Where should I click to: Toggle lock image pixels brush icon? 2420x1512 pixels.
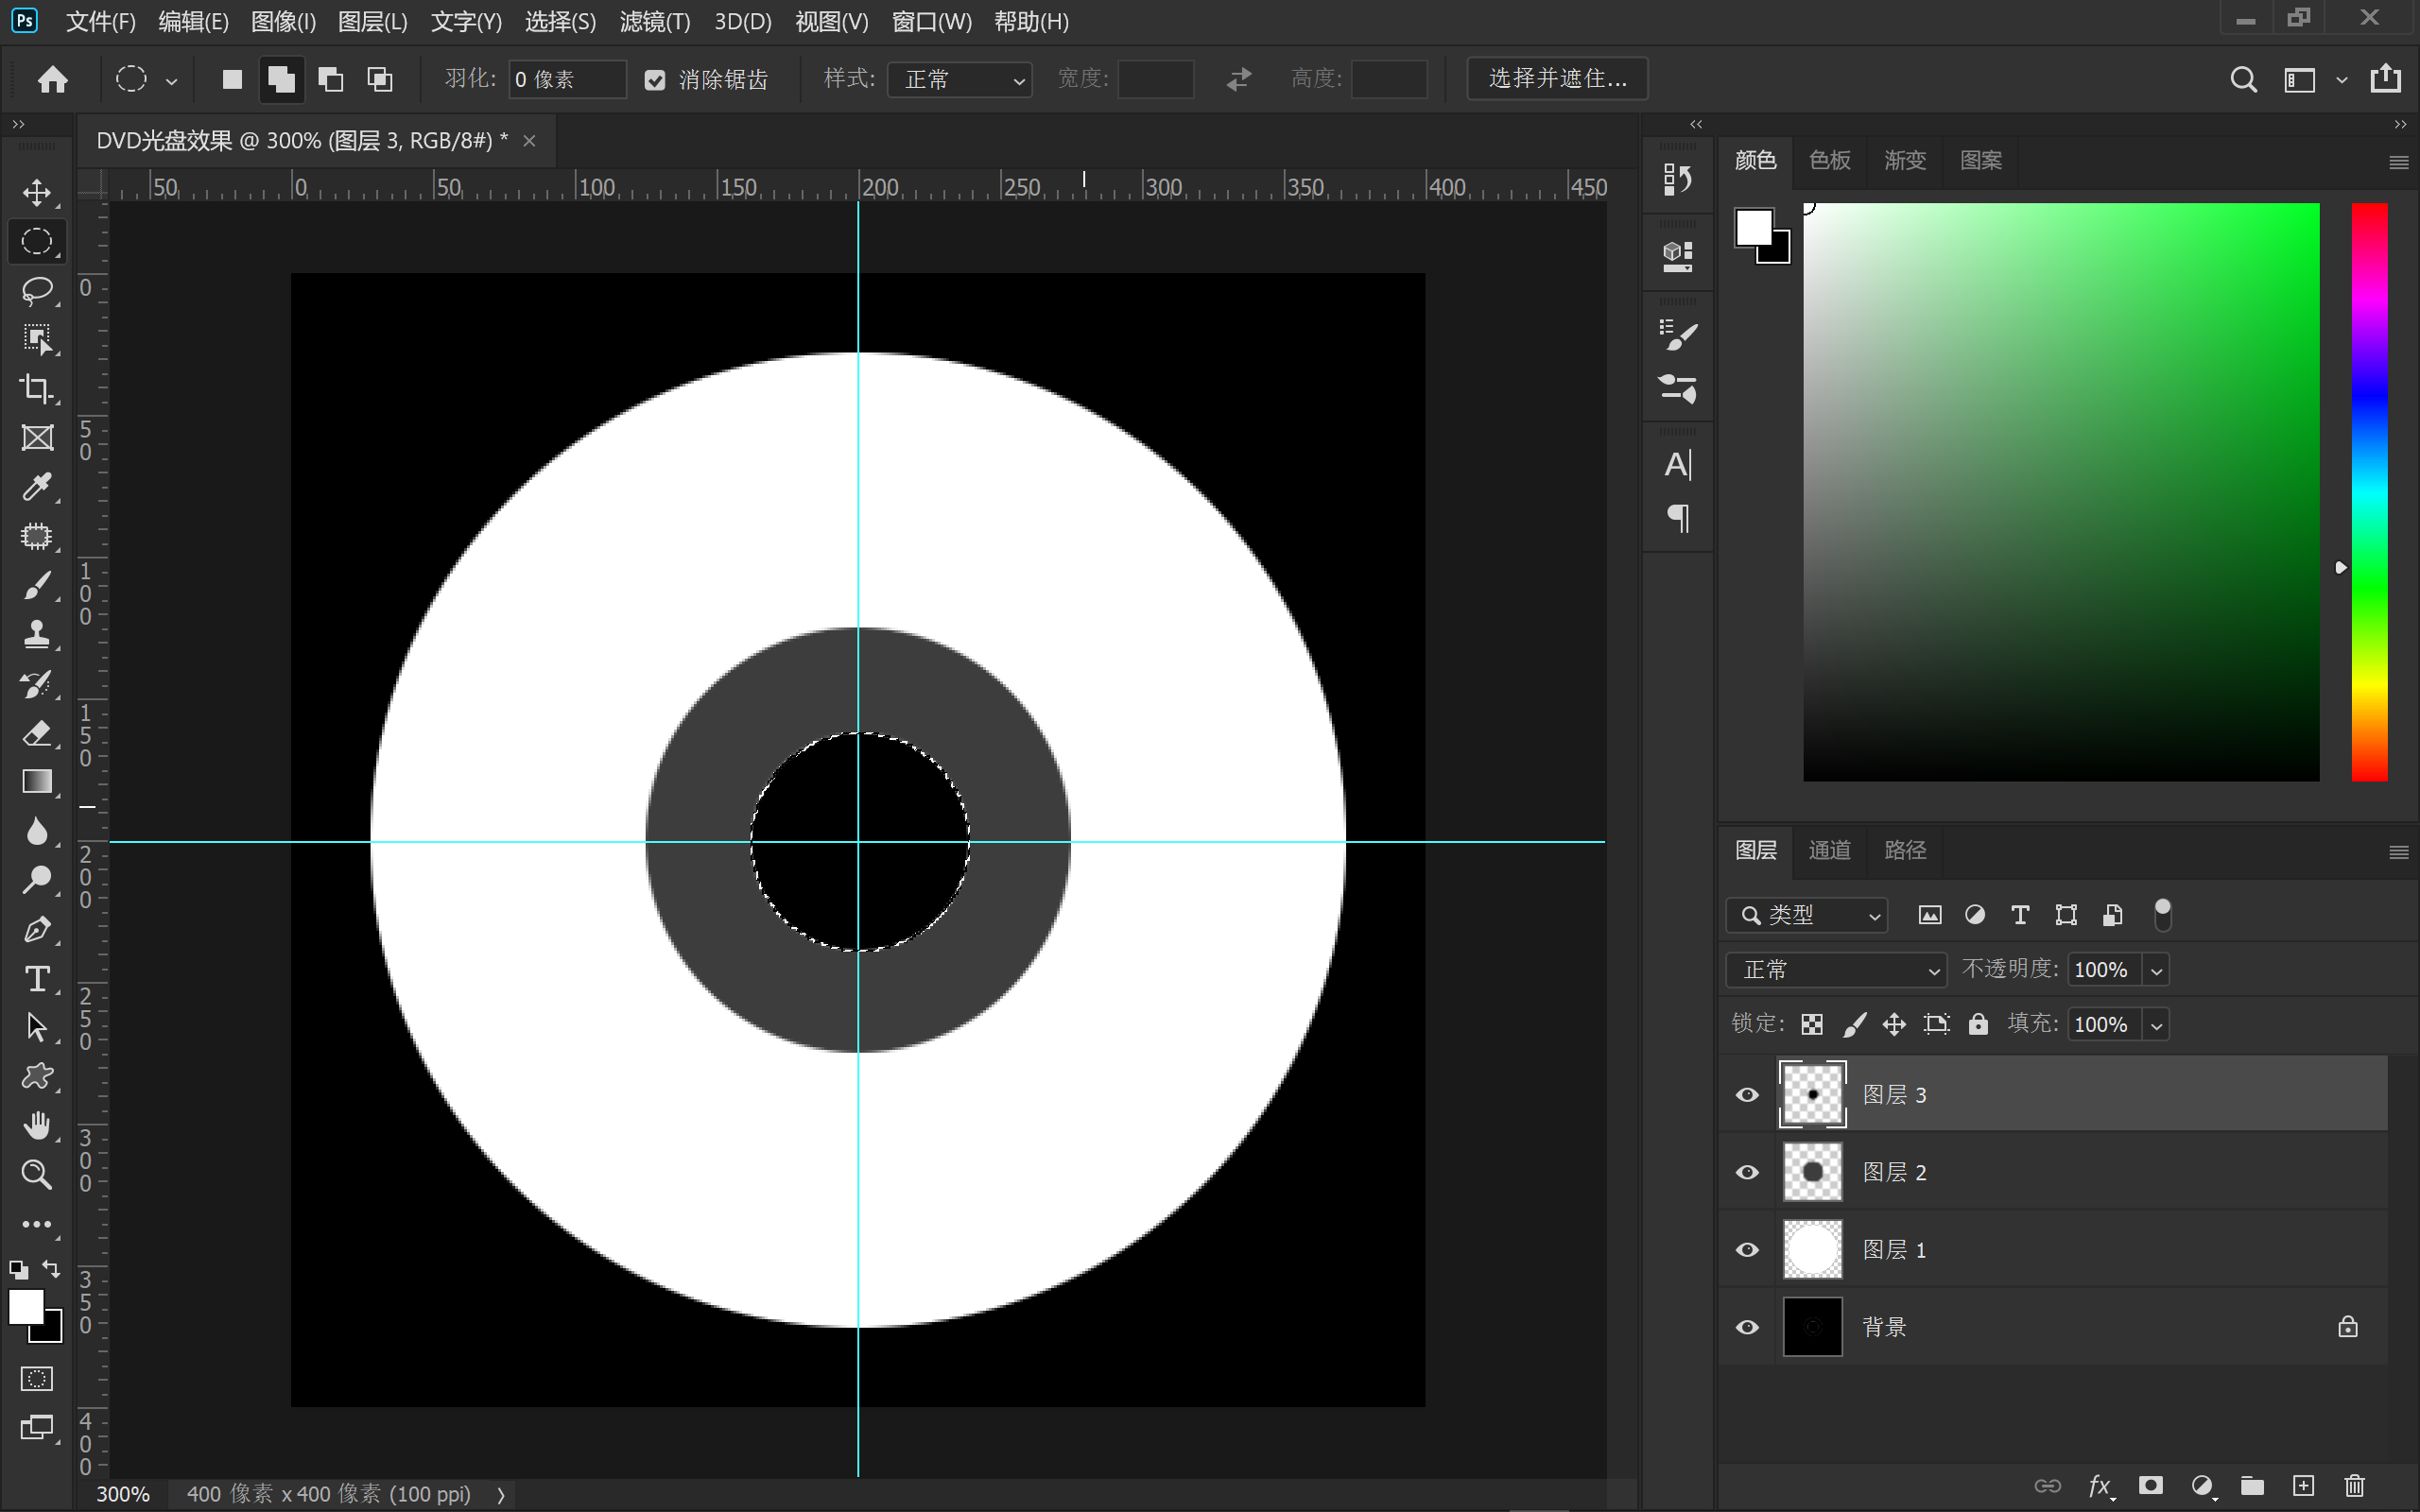coord(1854,1024)
